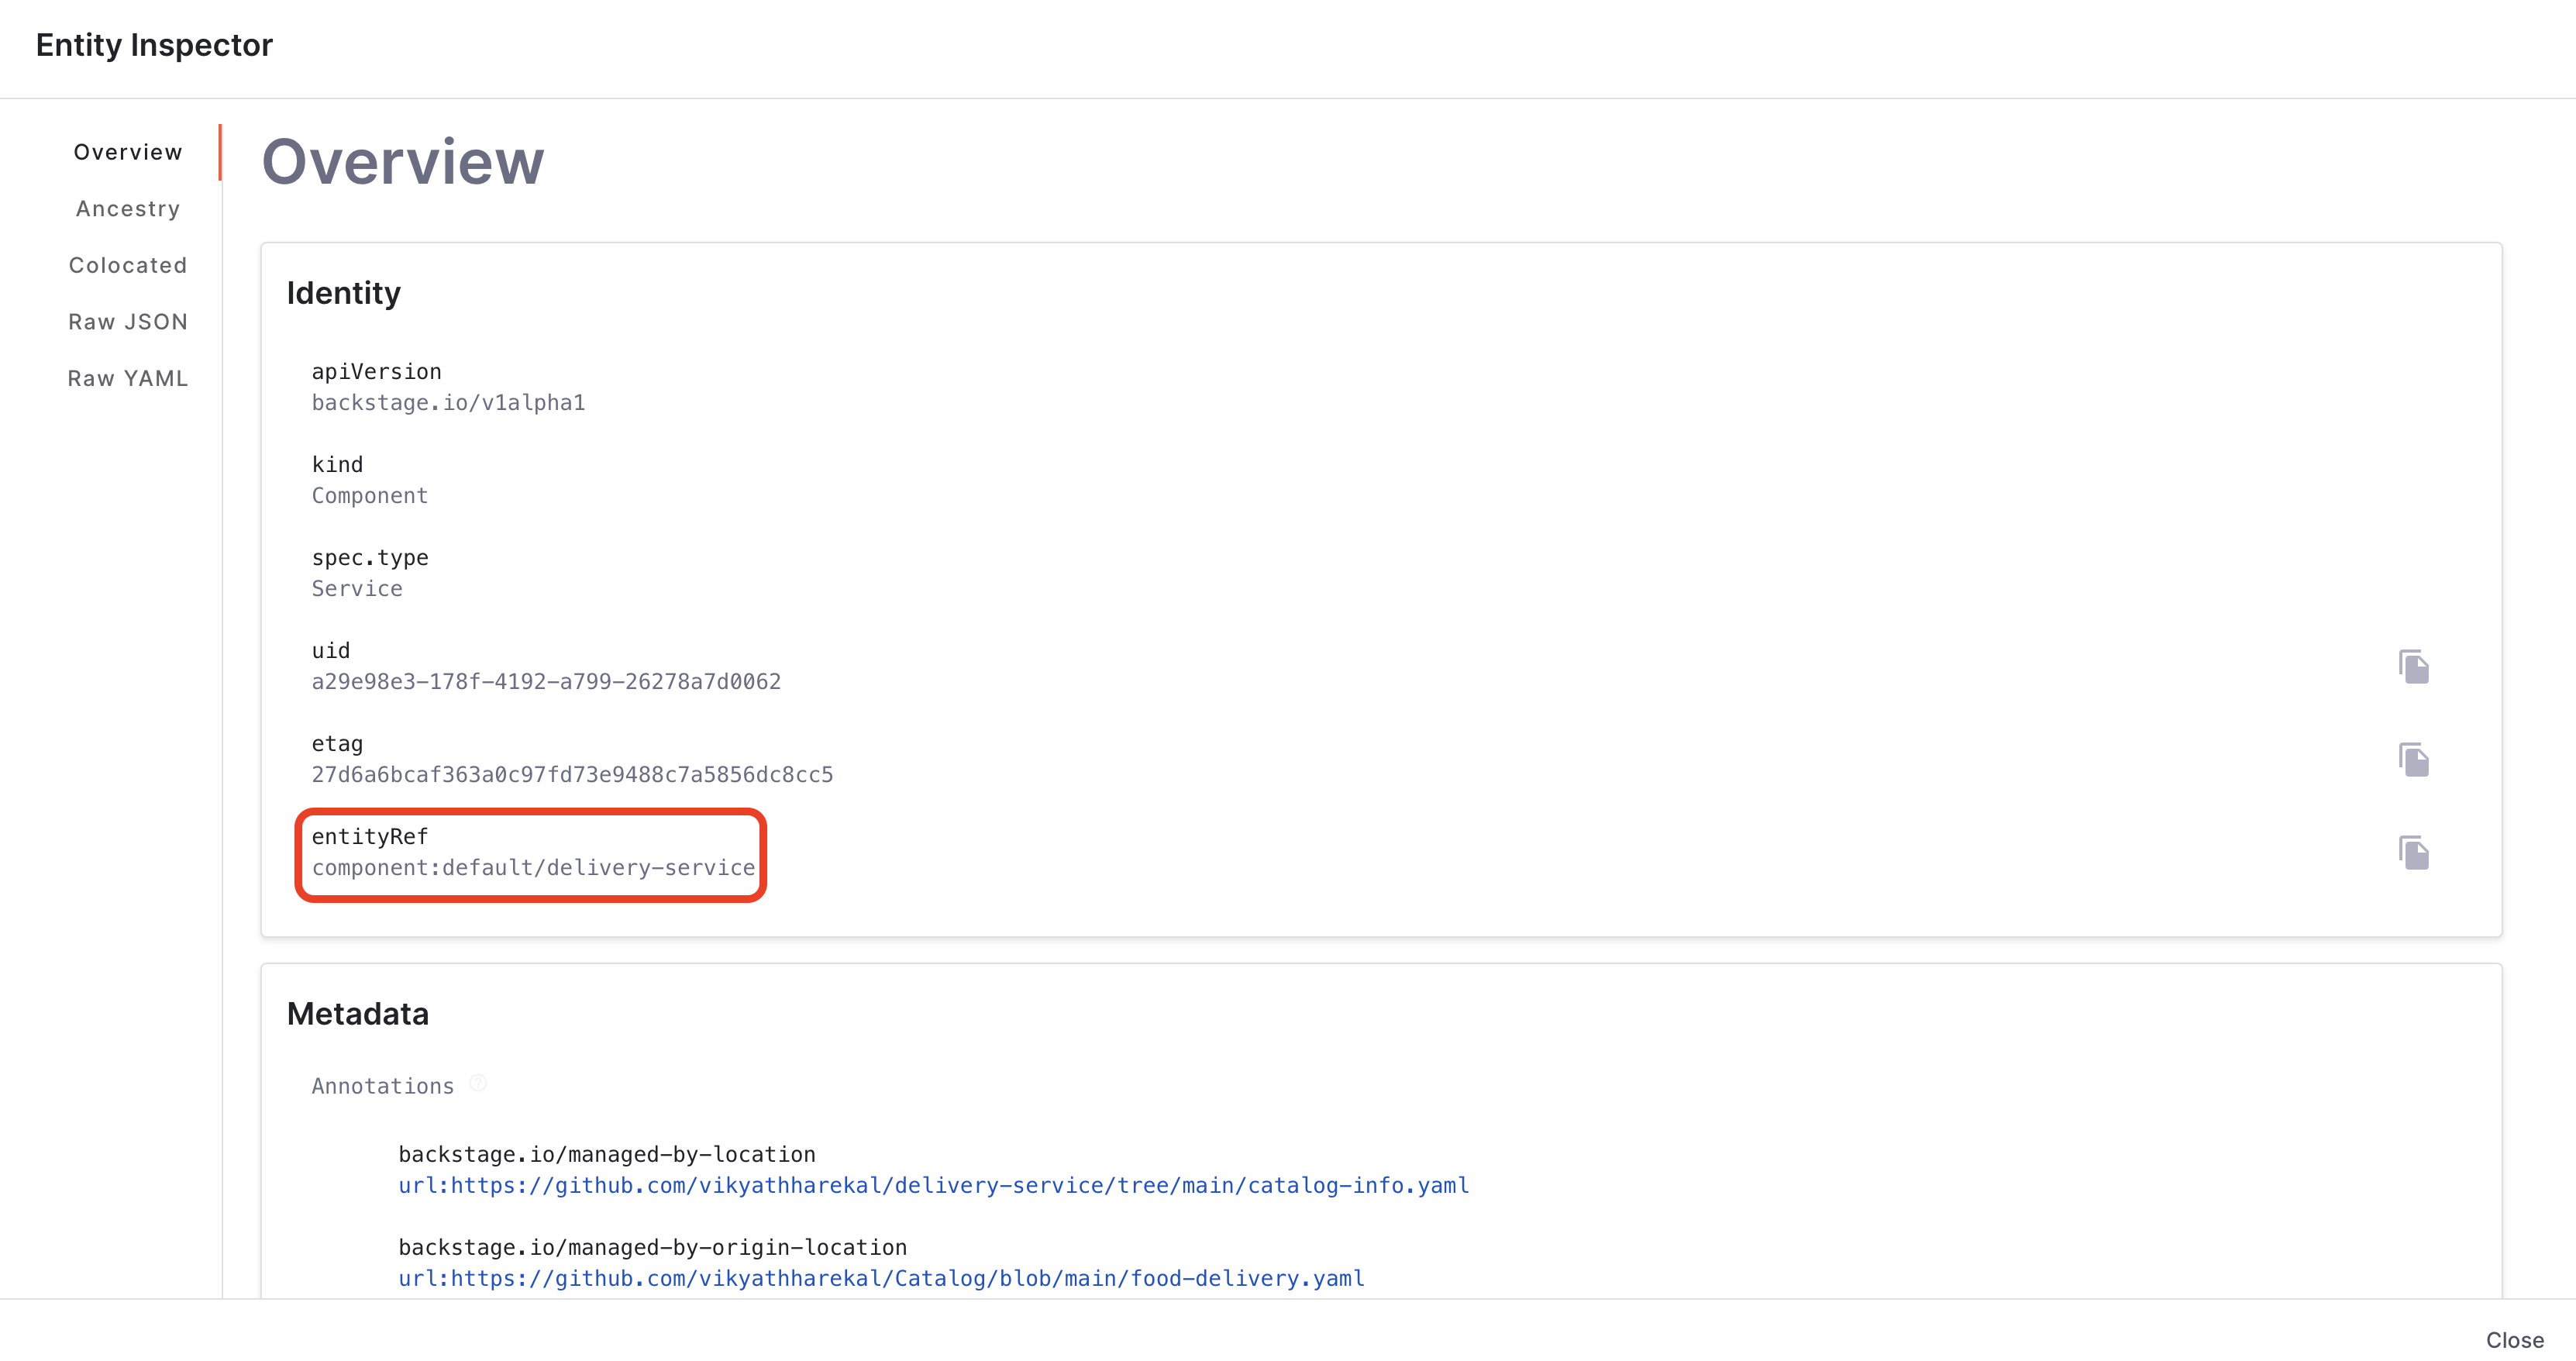
Task: Close the Entity Inspector dialog
Action: [x=2514, y=1339]
